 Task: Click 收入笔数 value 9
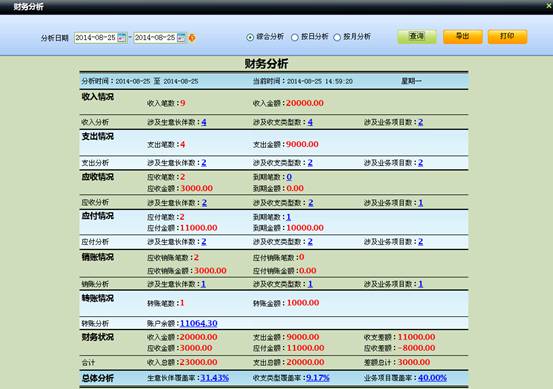[183, 103]
